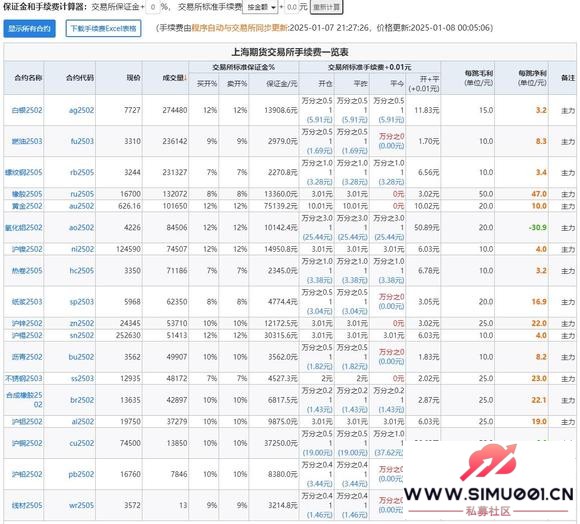The height and width of the screenshot is (524, 580).
Task: Click the 重新计算 button
Action: click(326, 7)
